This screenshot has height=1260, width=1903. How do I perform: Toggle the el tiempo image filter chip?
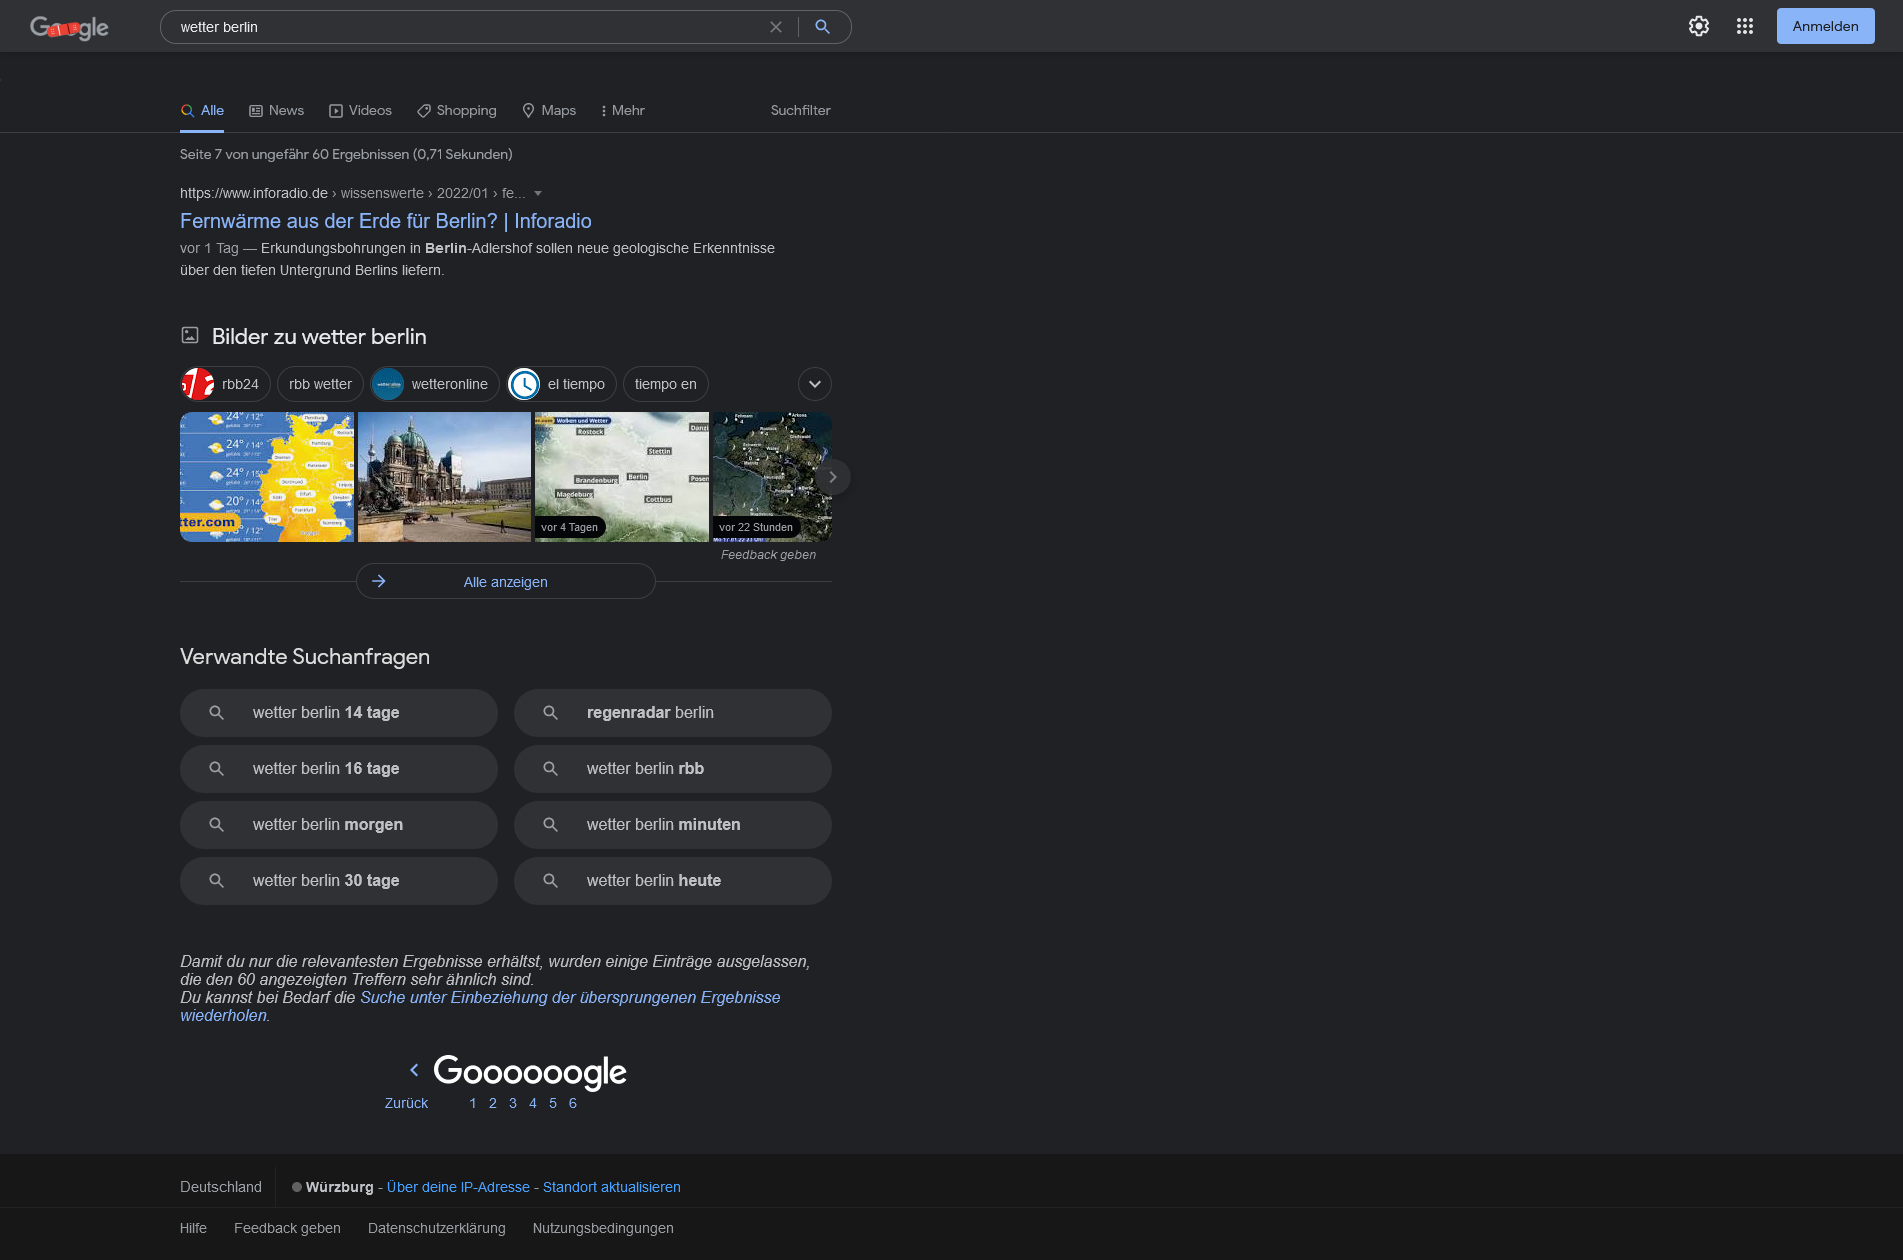[x=561, y=384]
